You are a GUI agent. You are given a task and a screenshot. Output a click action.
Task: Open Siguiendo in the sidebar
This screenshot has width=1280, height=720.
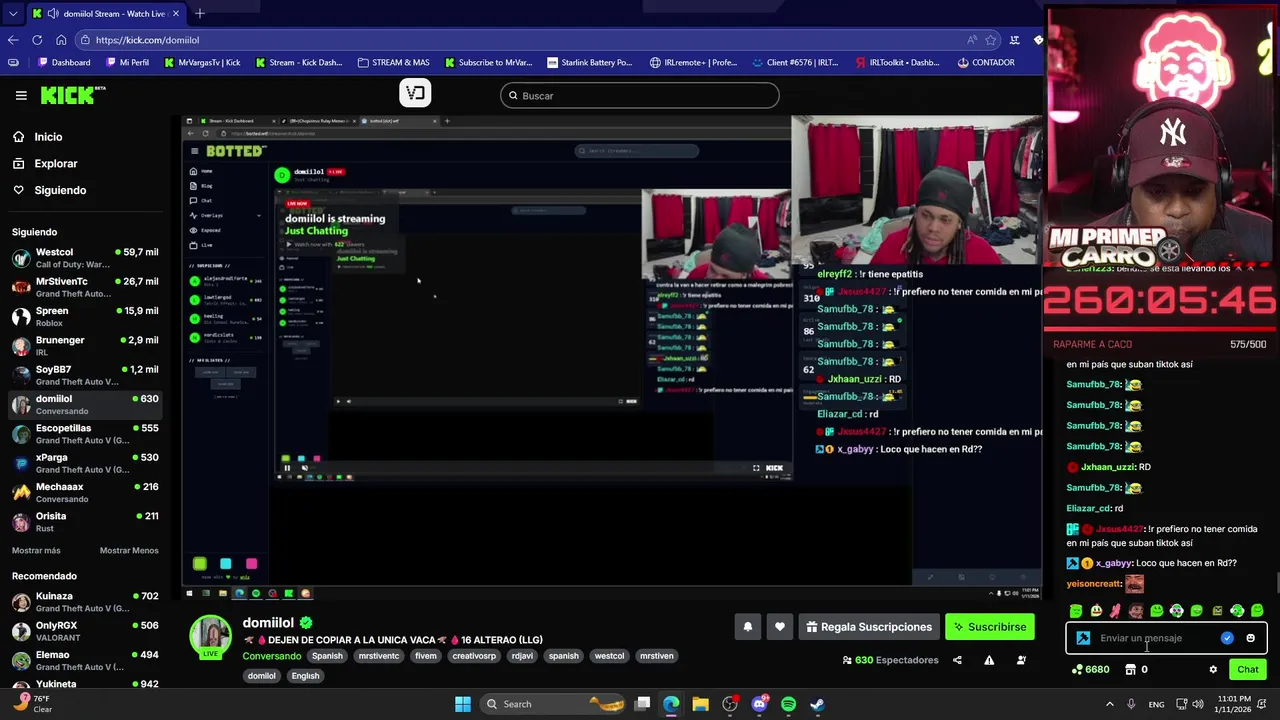[60, 190]
